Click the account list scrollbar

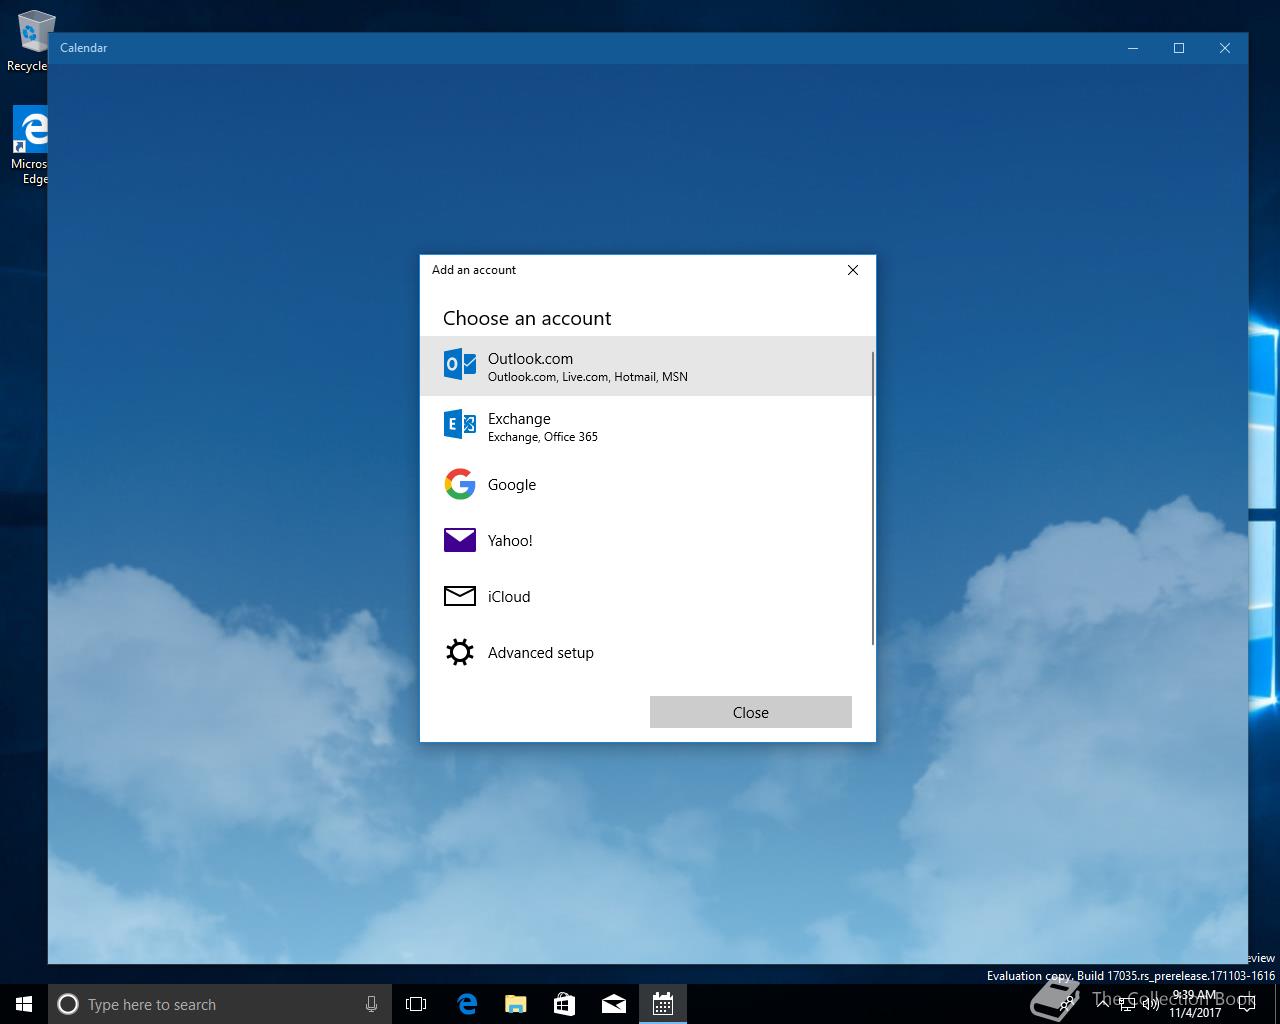873,498
